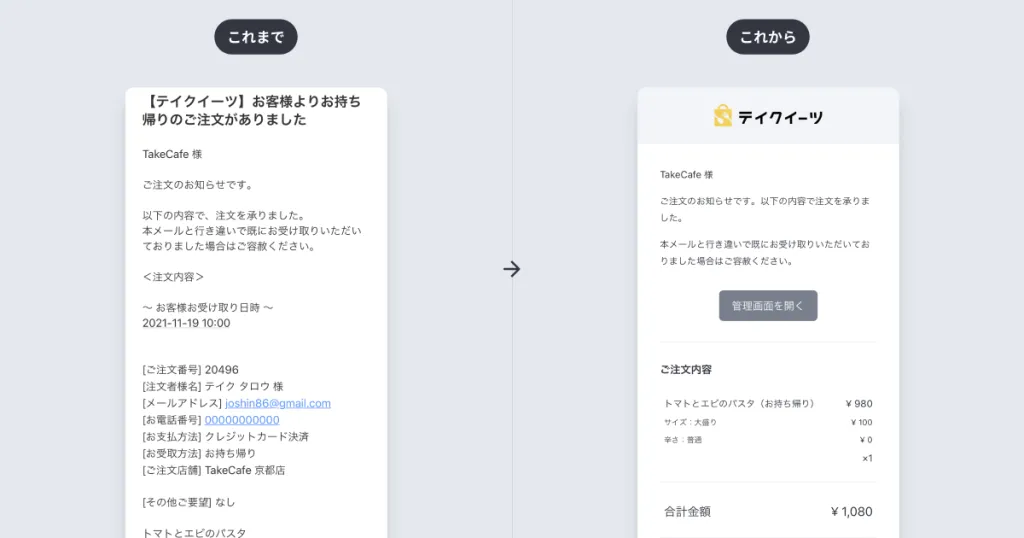
Task: Click the pickup date 2021-11-19 10:00
Action: 186,324
